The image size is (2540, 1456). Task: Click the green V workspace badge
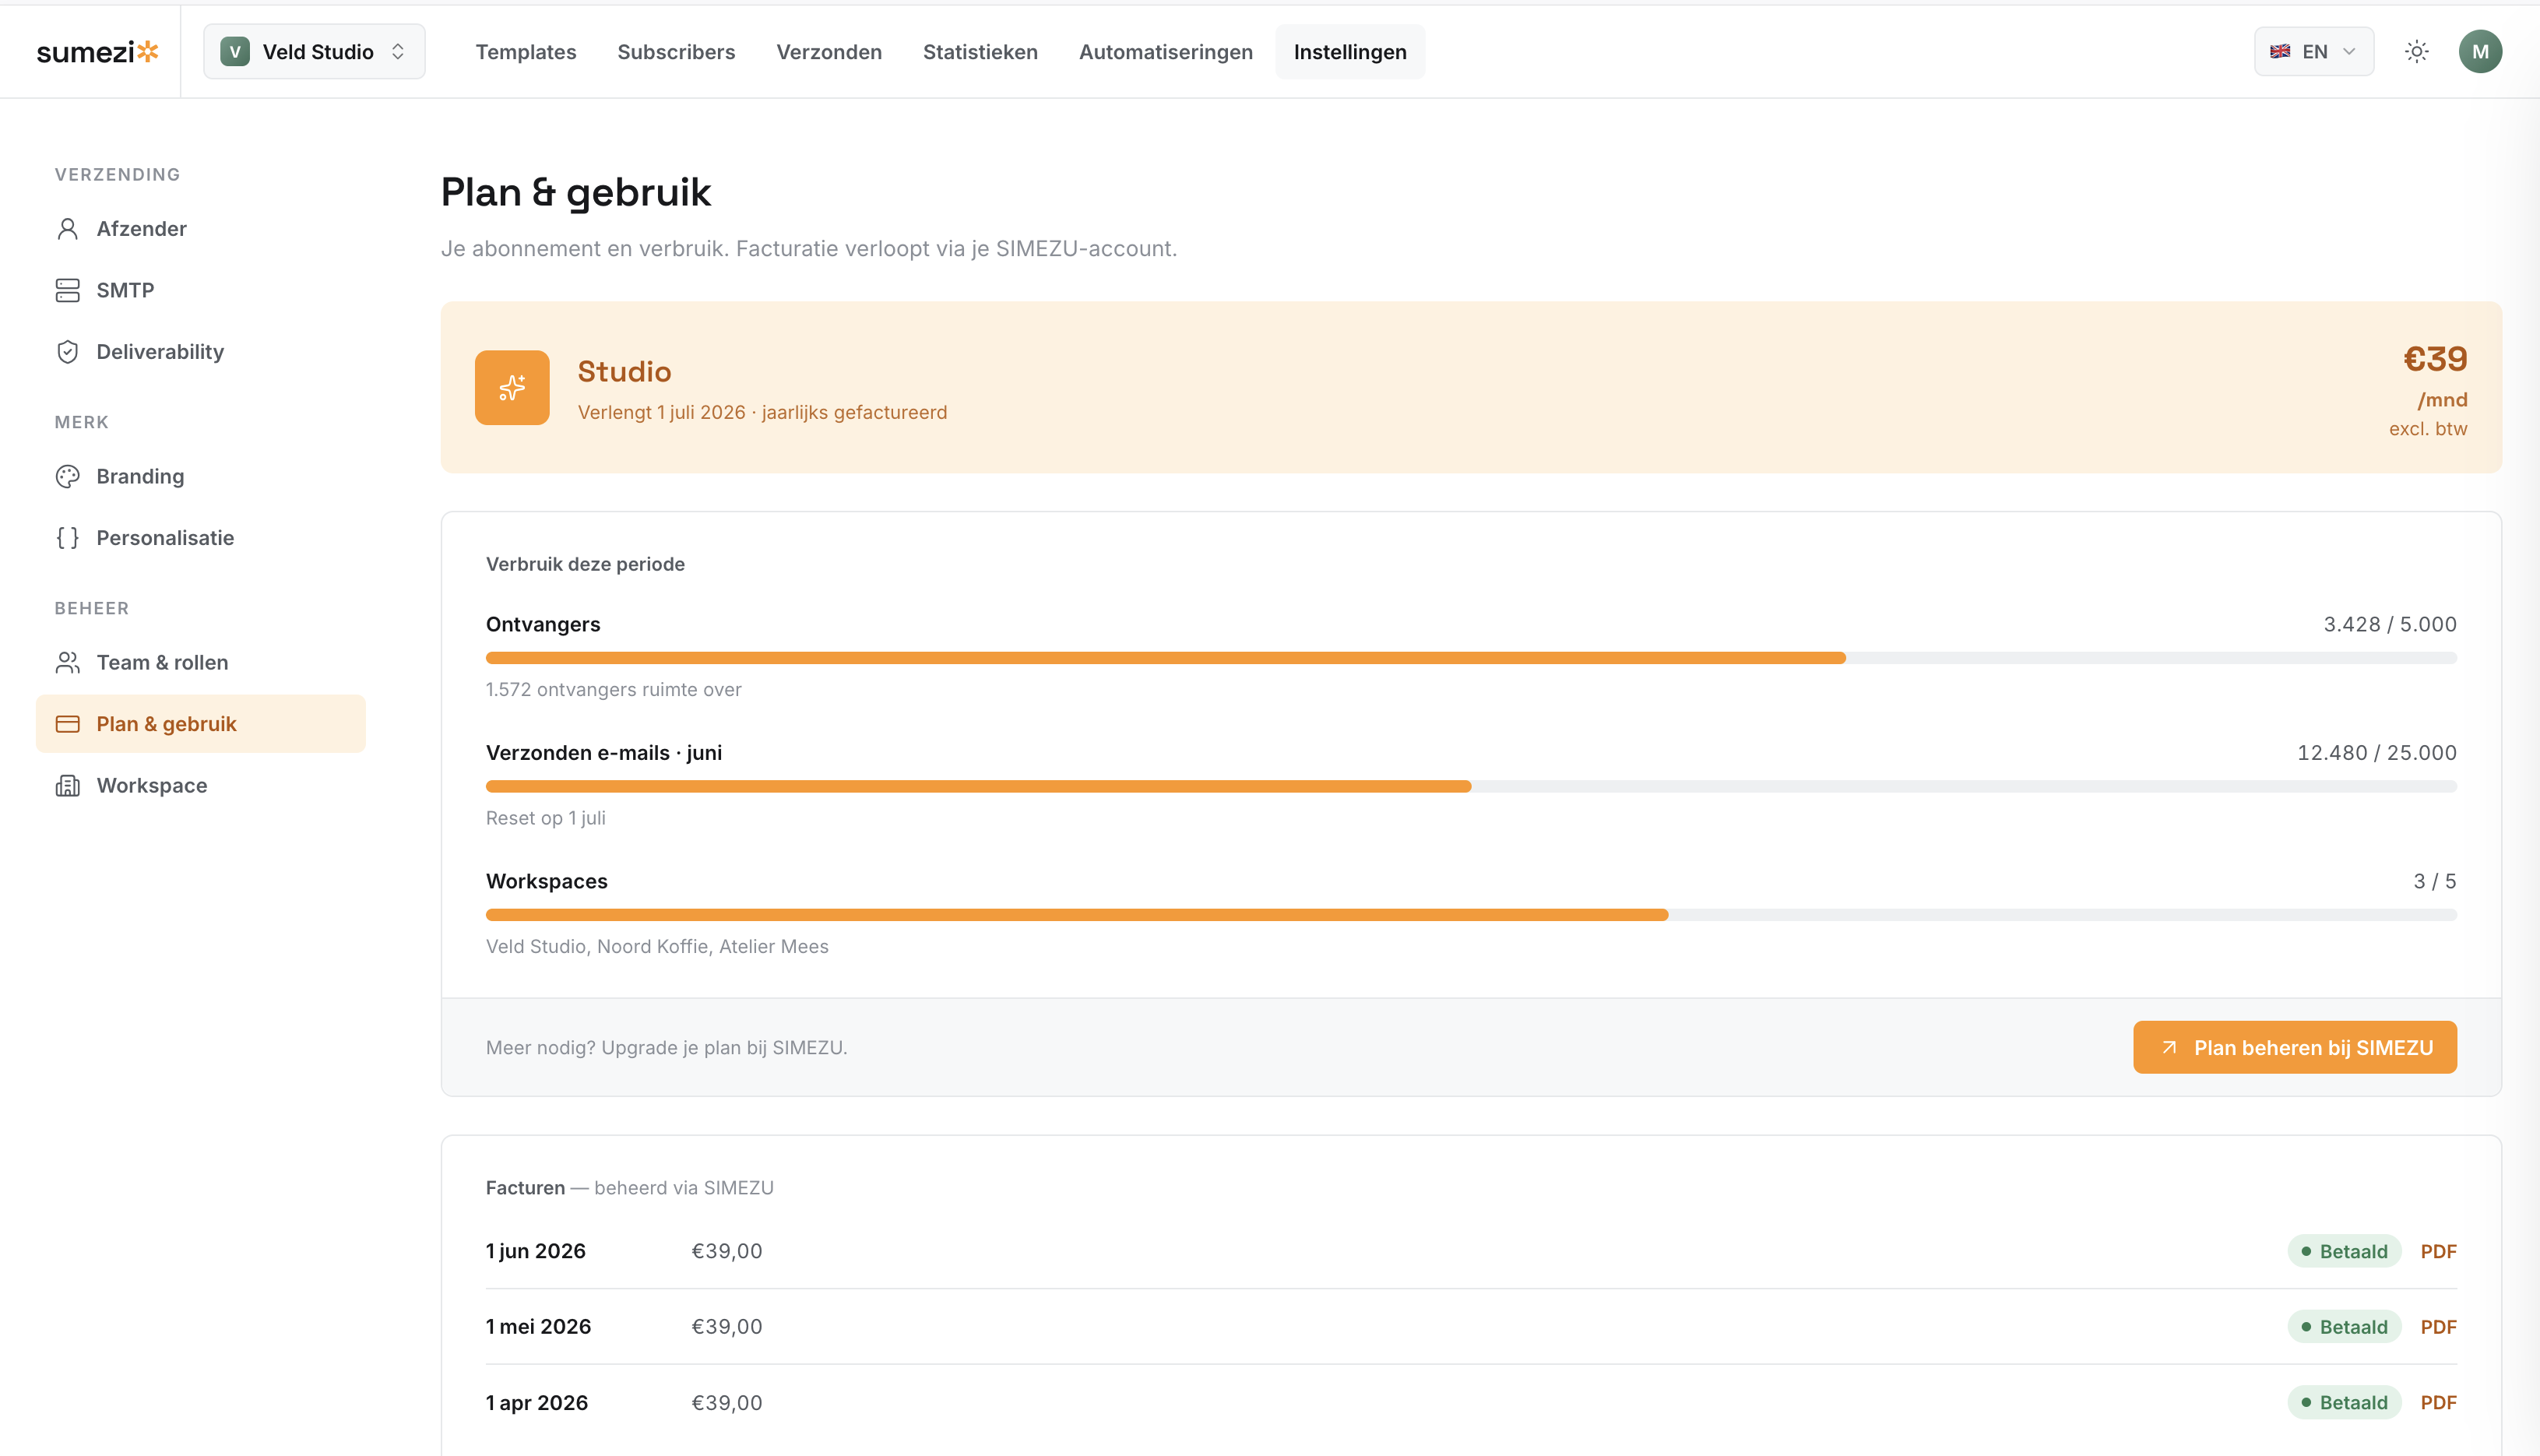point(235,52)
